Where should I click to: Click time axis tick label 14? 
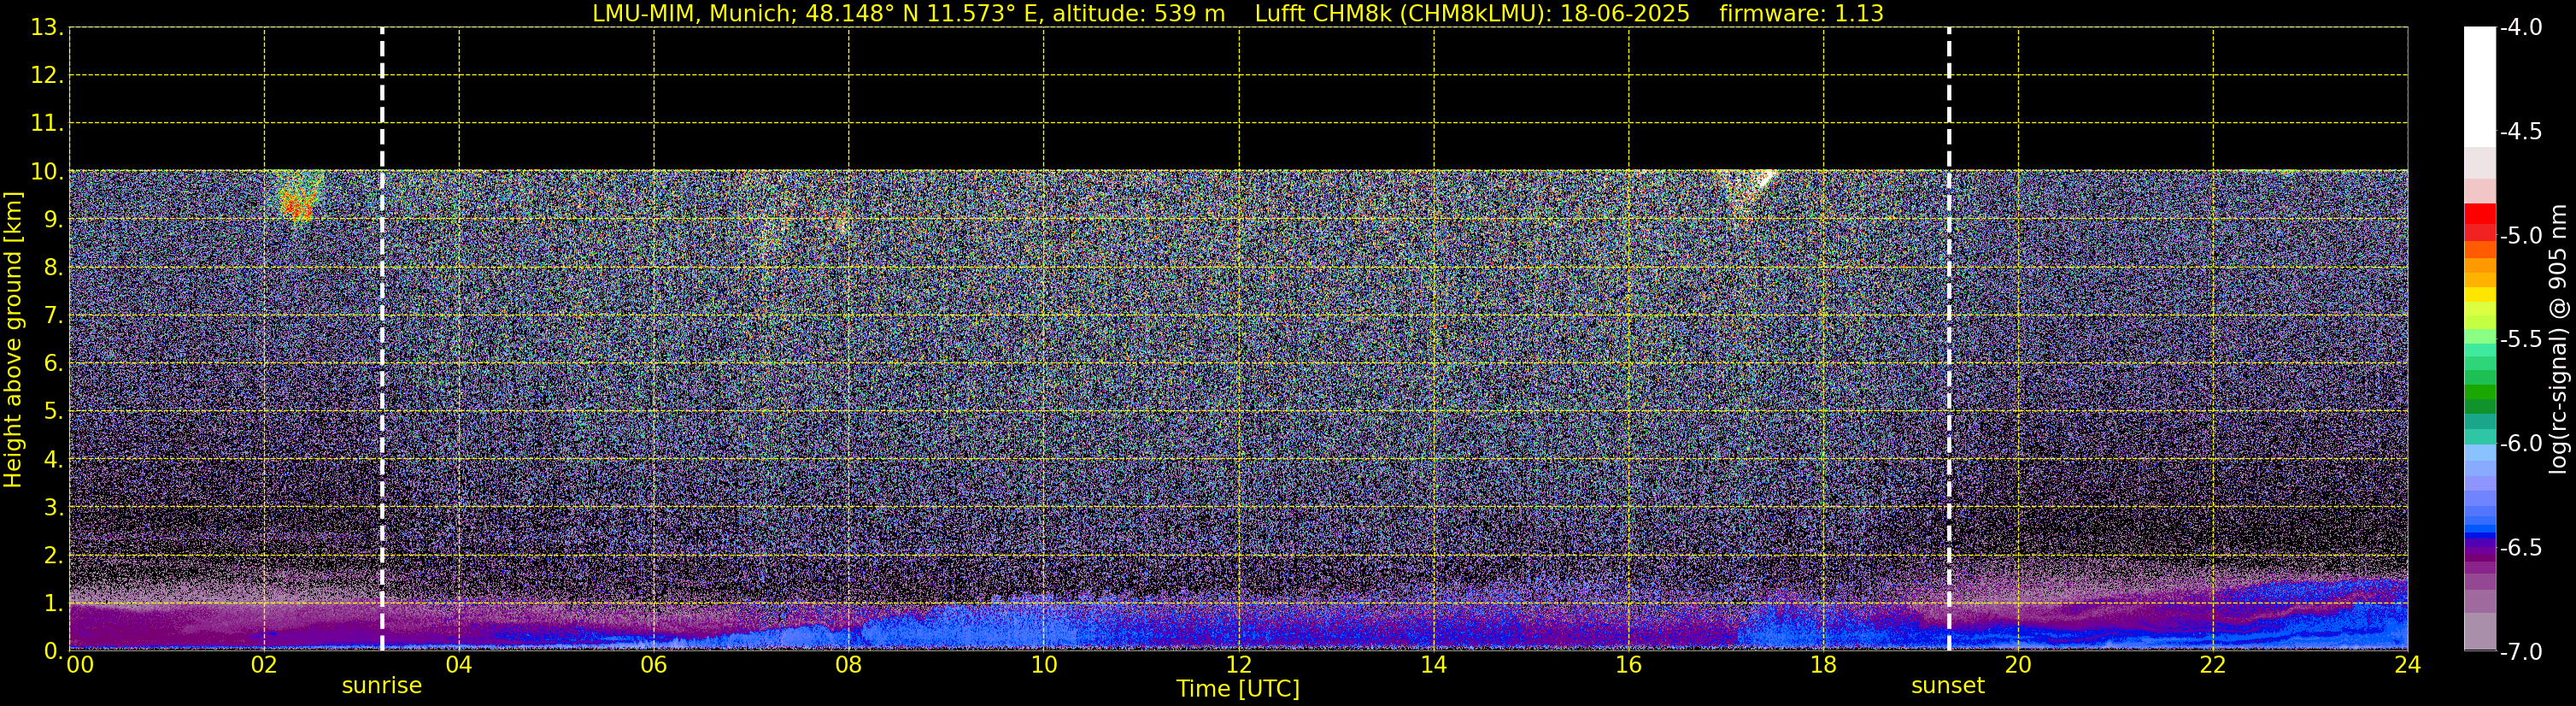1434,665
